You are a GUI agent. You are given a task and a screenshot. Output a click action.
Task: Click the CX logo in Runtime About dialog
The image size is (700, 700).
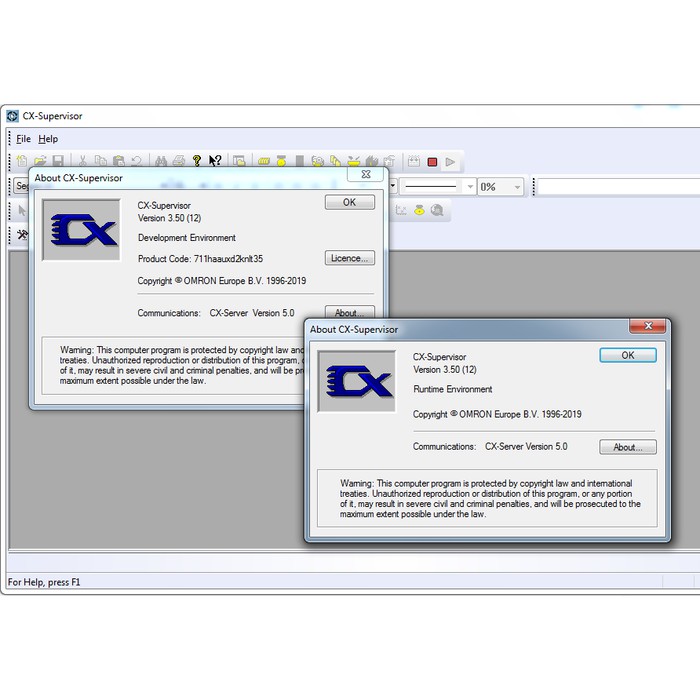pos(357,382)
